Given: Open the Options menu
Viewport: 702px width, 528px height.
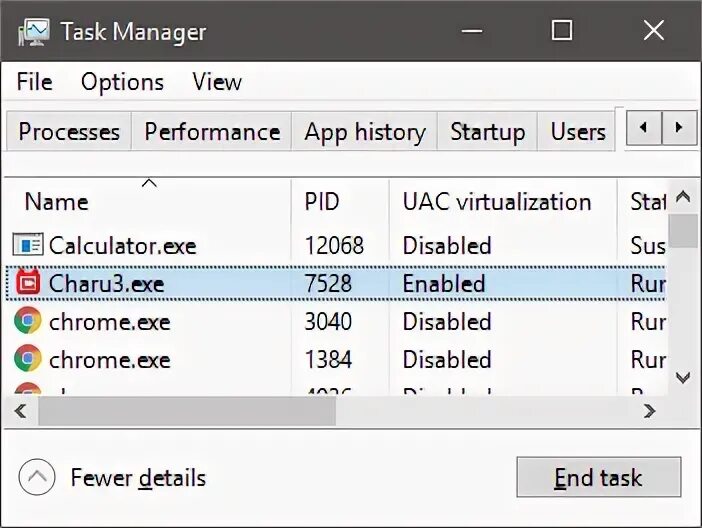Looking at the screenshot, I should 122,82.
